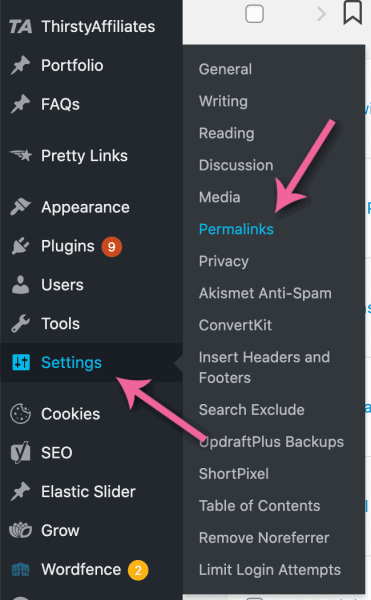Screen dimensions: 371x600
Task: Click the Appearance paintbrush icon
Action: (x=20, y=207)
